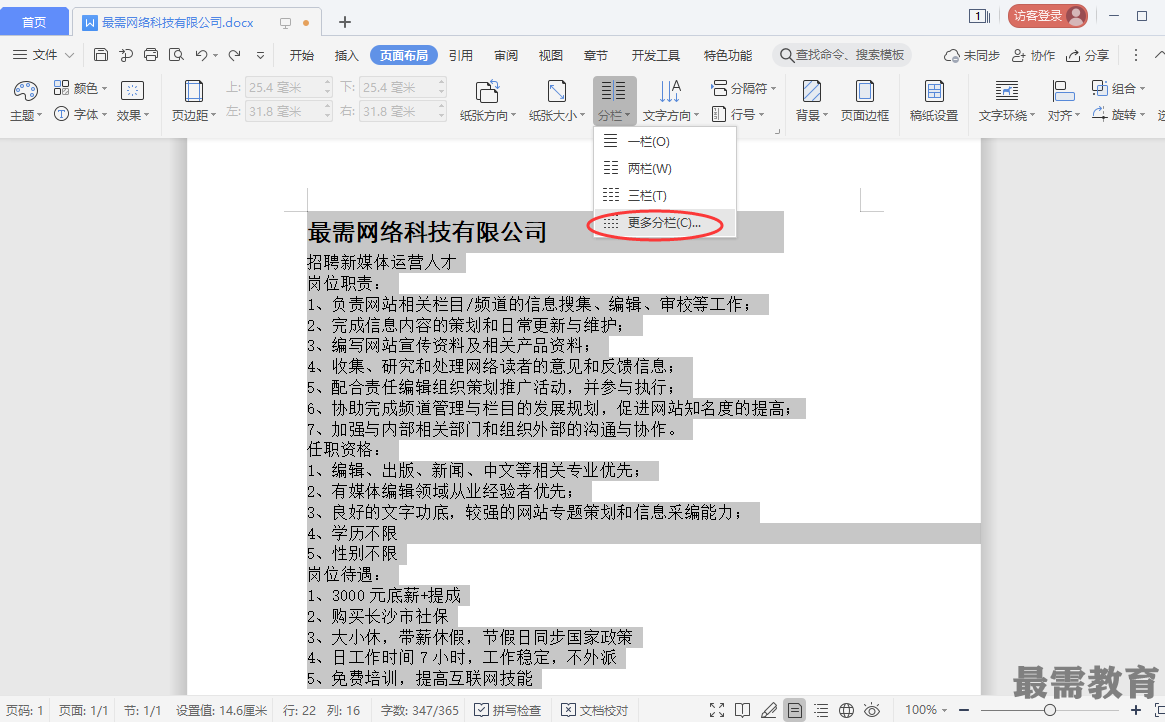Click the 文字环绕 text wrap icon
The height and width of the screenshot is (722, 1165).
click(1007, 91)
